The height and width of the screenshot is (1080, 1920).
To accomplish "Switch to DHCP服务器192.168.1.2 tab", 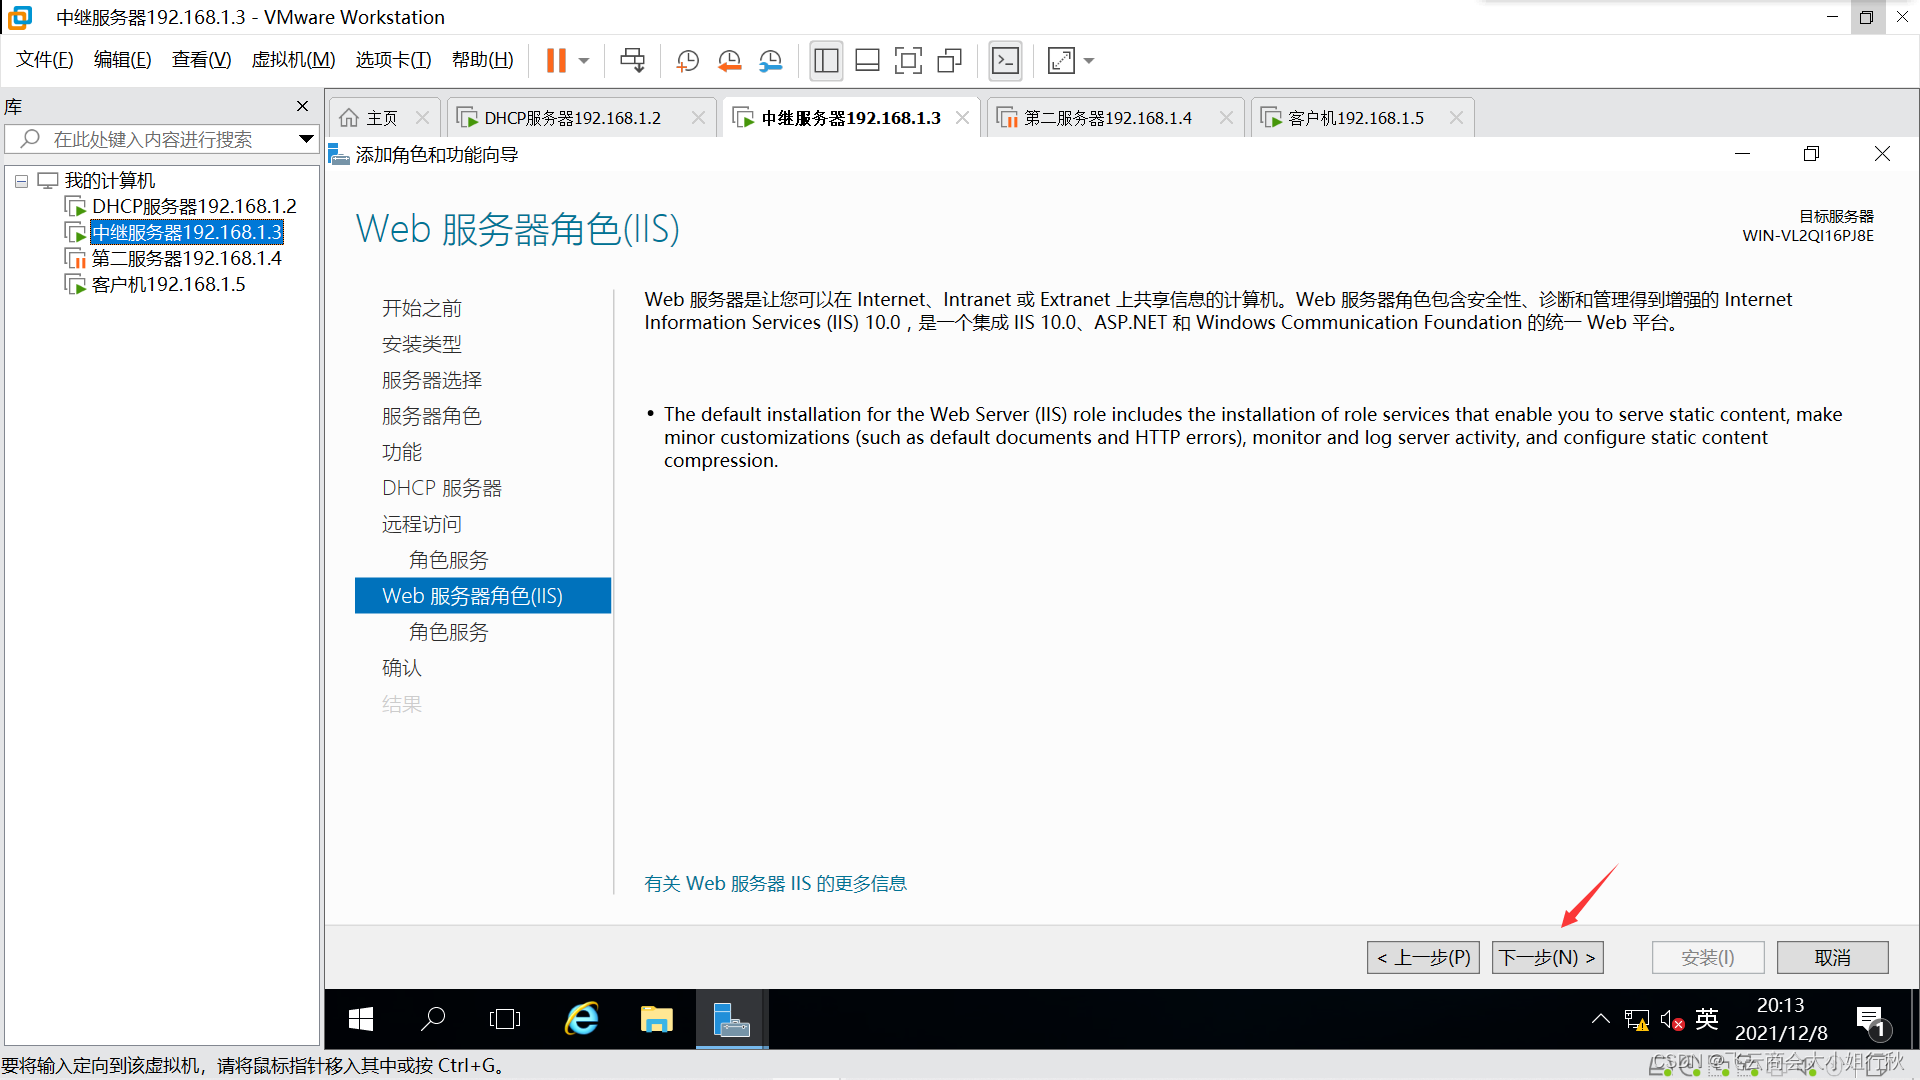I will pos(572,118).
